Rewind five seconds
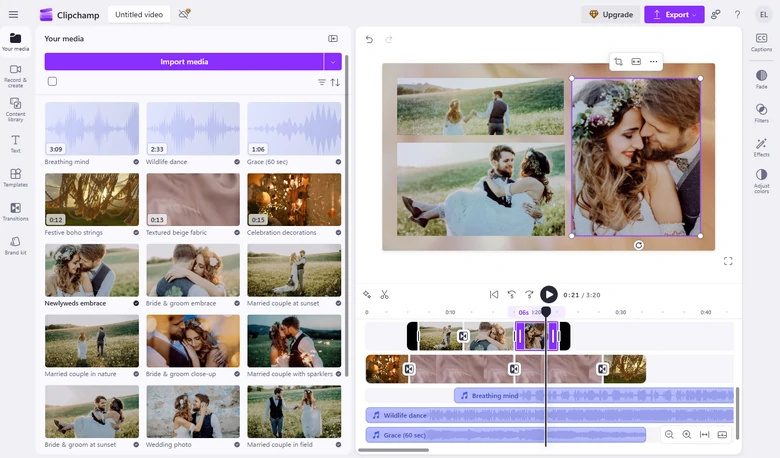780x458 pixels. click(x=511, y=294)
